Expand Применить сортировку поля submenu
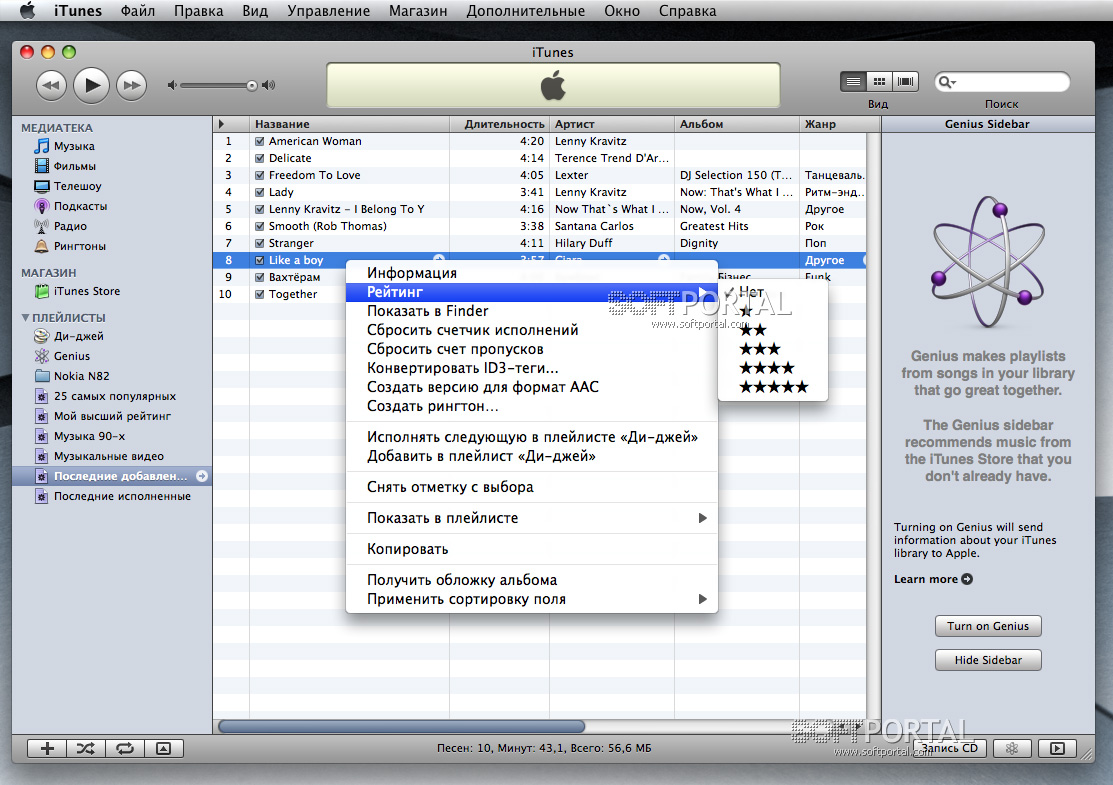Viewport: 1113px width, 785px height. [x=531, y=599]
